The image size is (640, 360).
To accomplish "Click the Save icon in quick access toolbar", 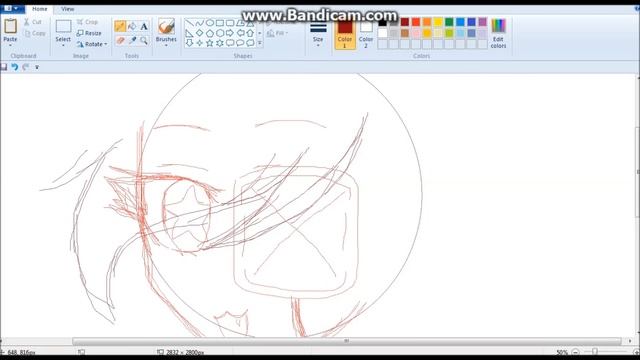I will [4, 67].
